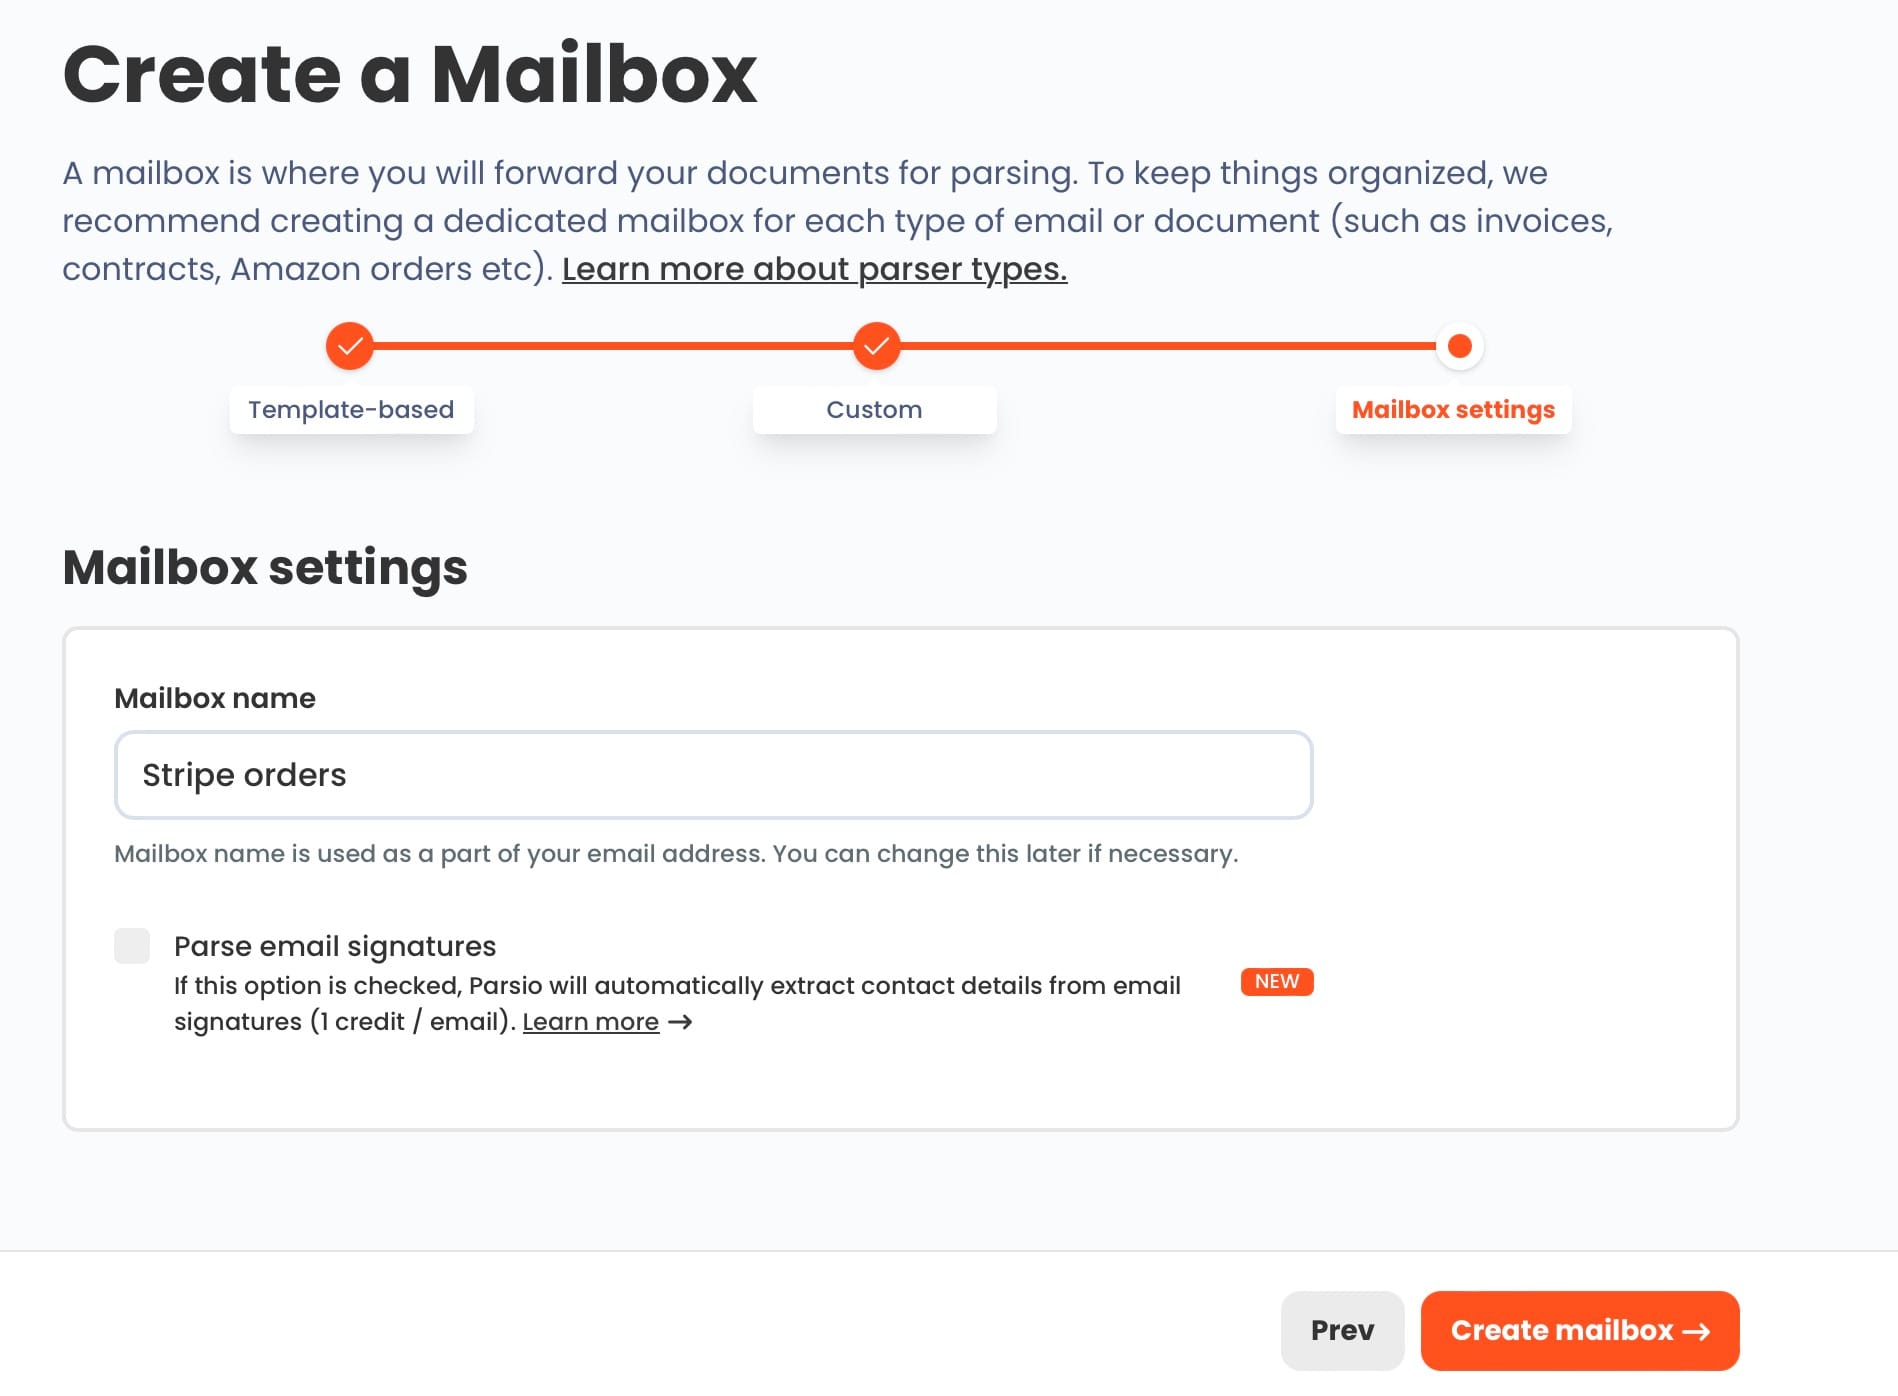
Task: Click the arrow icon beside Learn more
Action: pyautogui.click(x=680, y=1022)
